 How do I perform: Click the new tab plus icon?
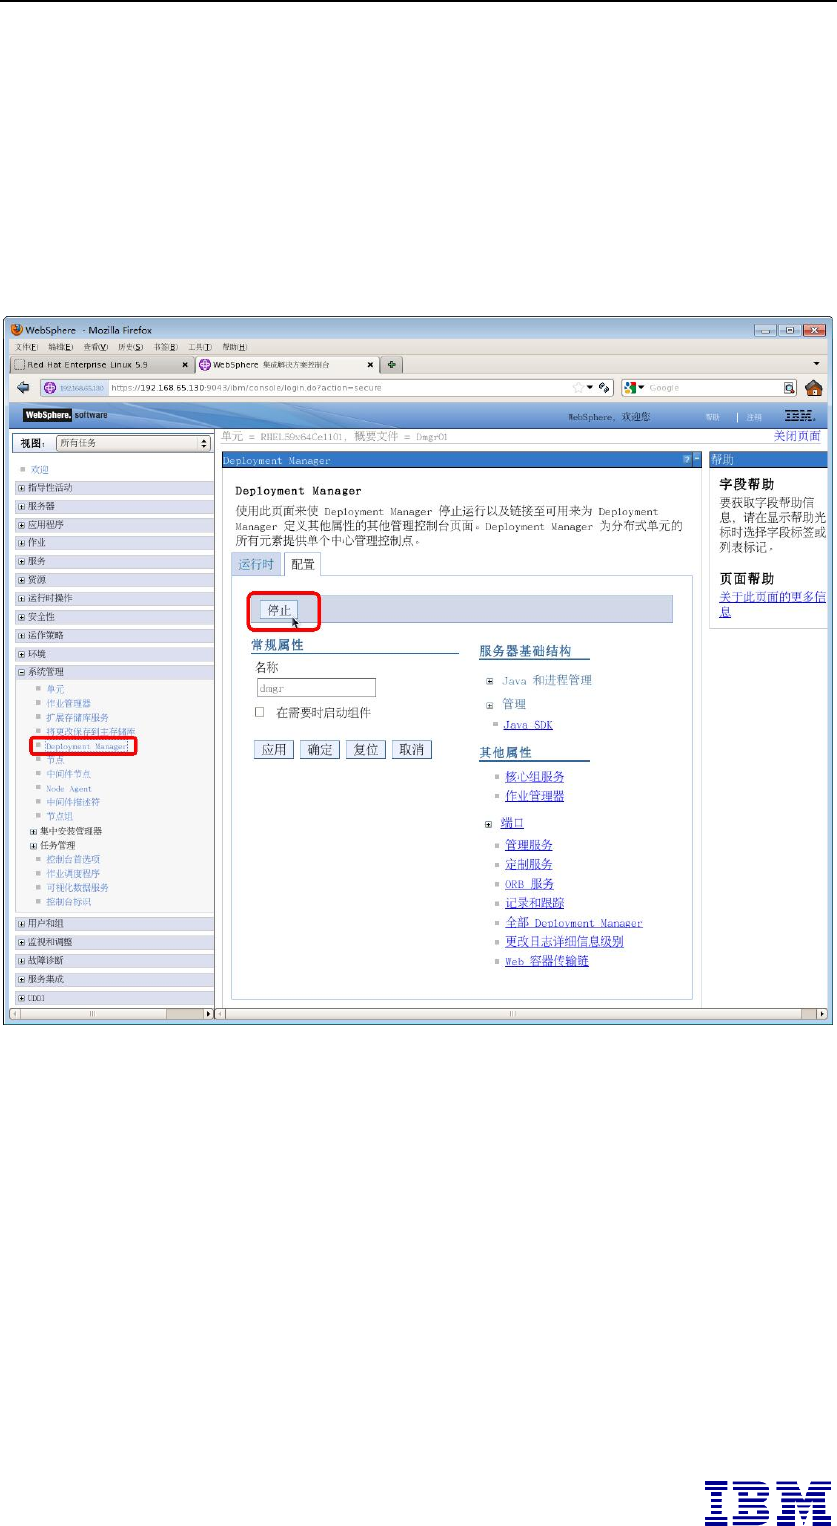(392, 364)
